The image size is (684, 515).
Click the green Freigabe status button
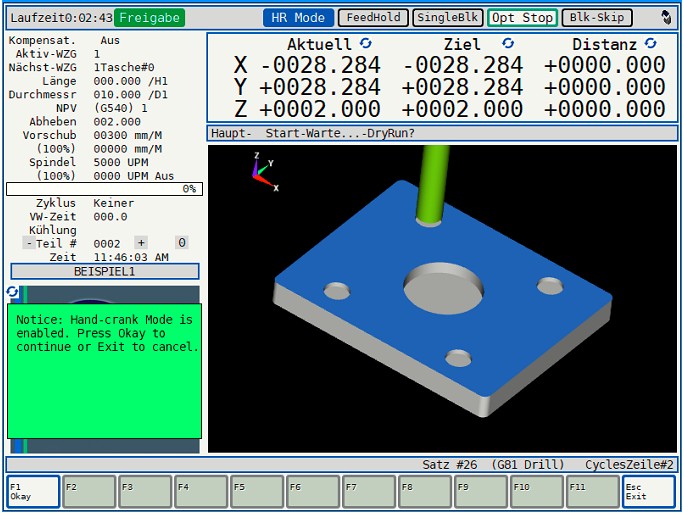pos(150,18)
